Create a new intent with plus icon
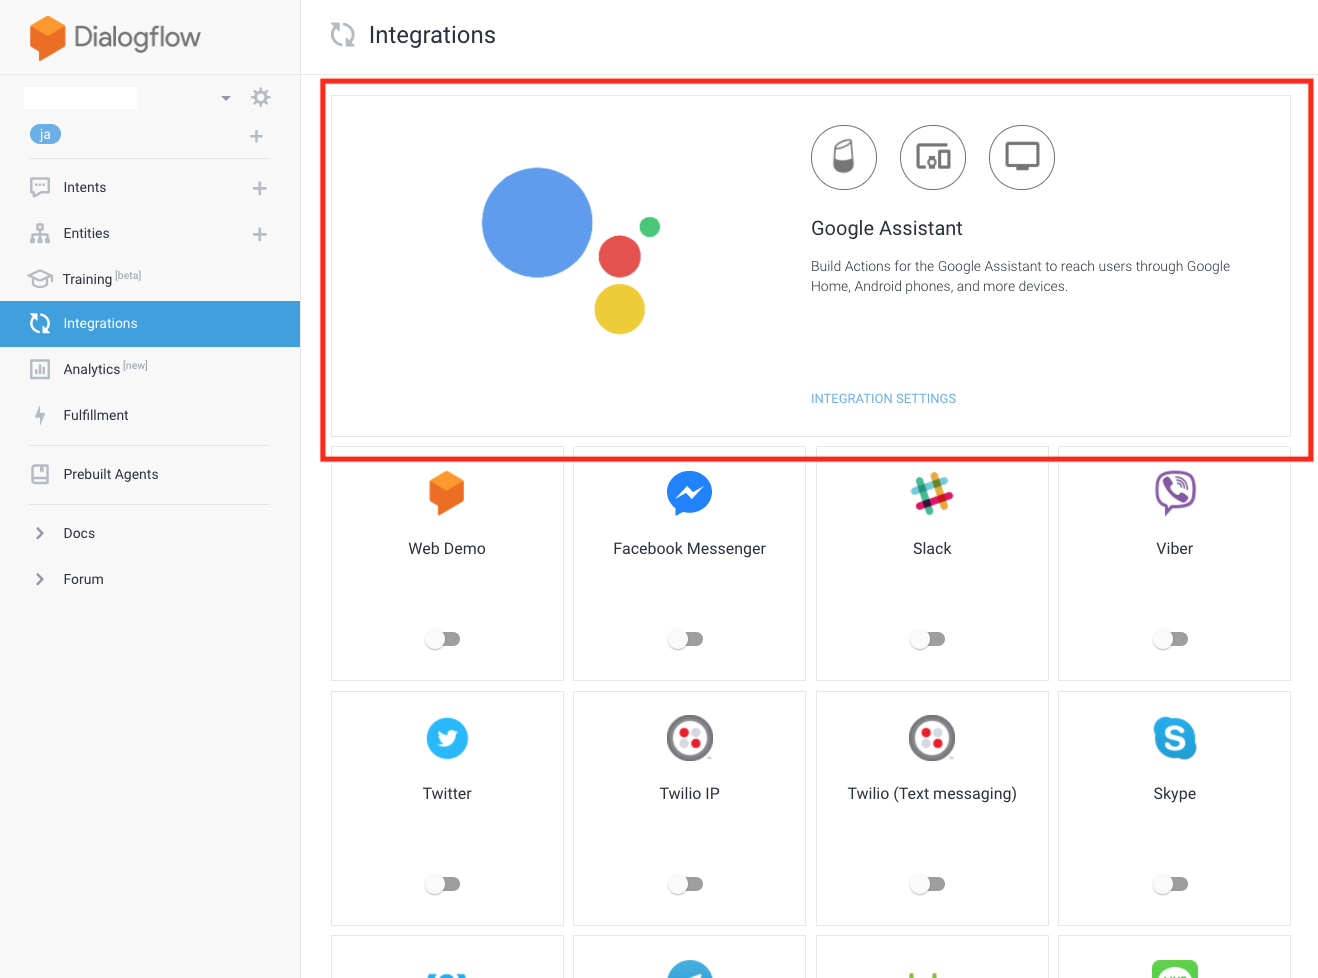This screenshot has width=1318, height=978. pos(260,188)
